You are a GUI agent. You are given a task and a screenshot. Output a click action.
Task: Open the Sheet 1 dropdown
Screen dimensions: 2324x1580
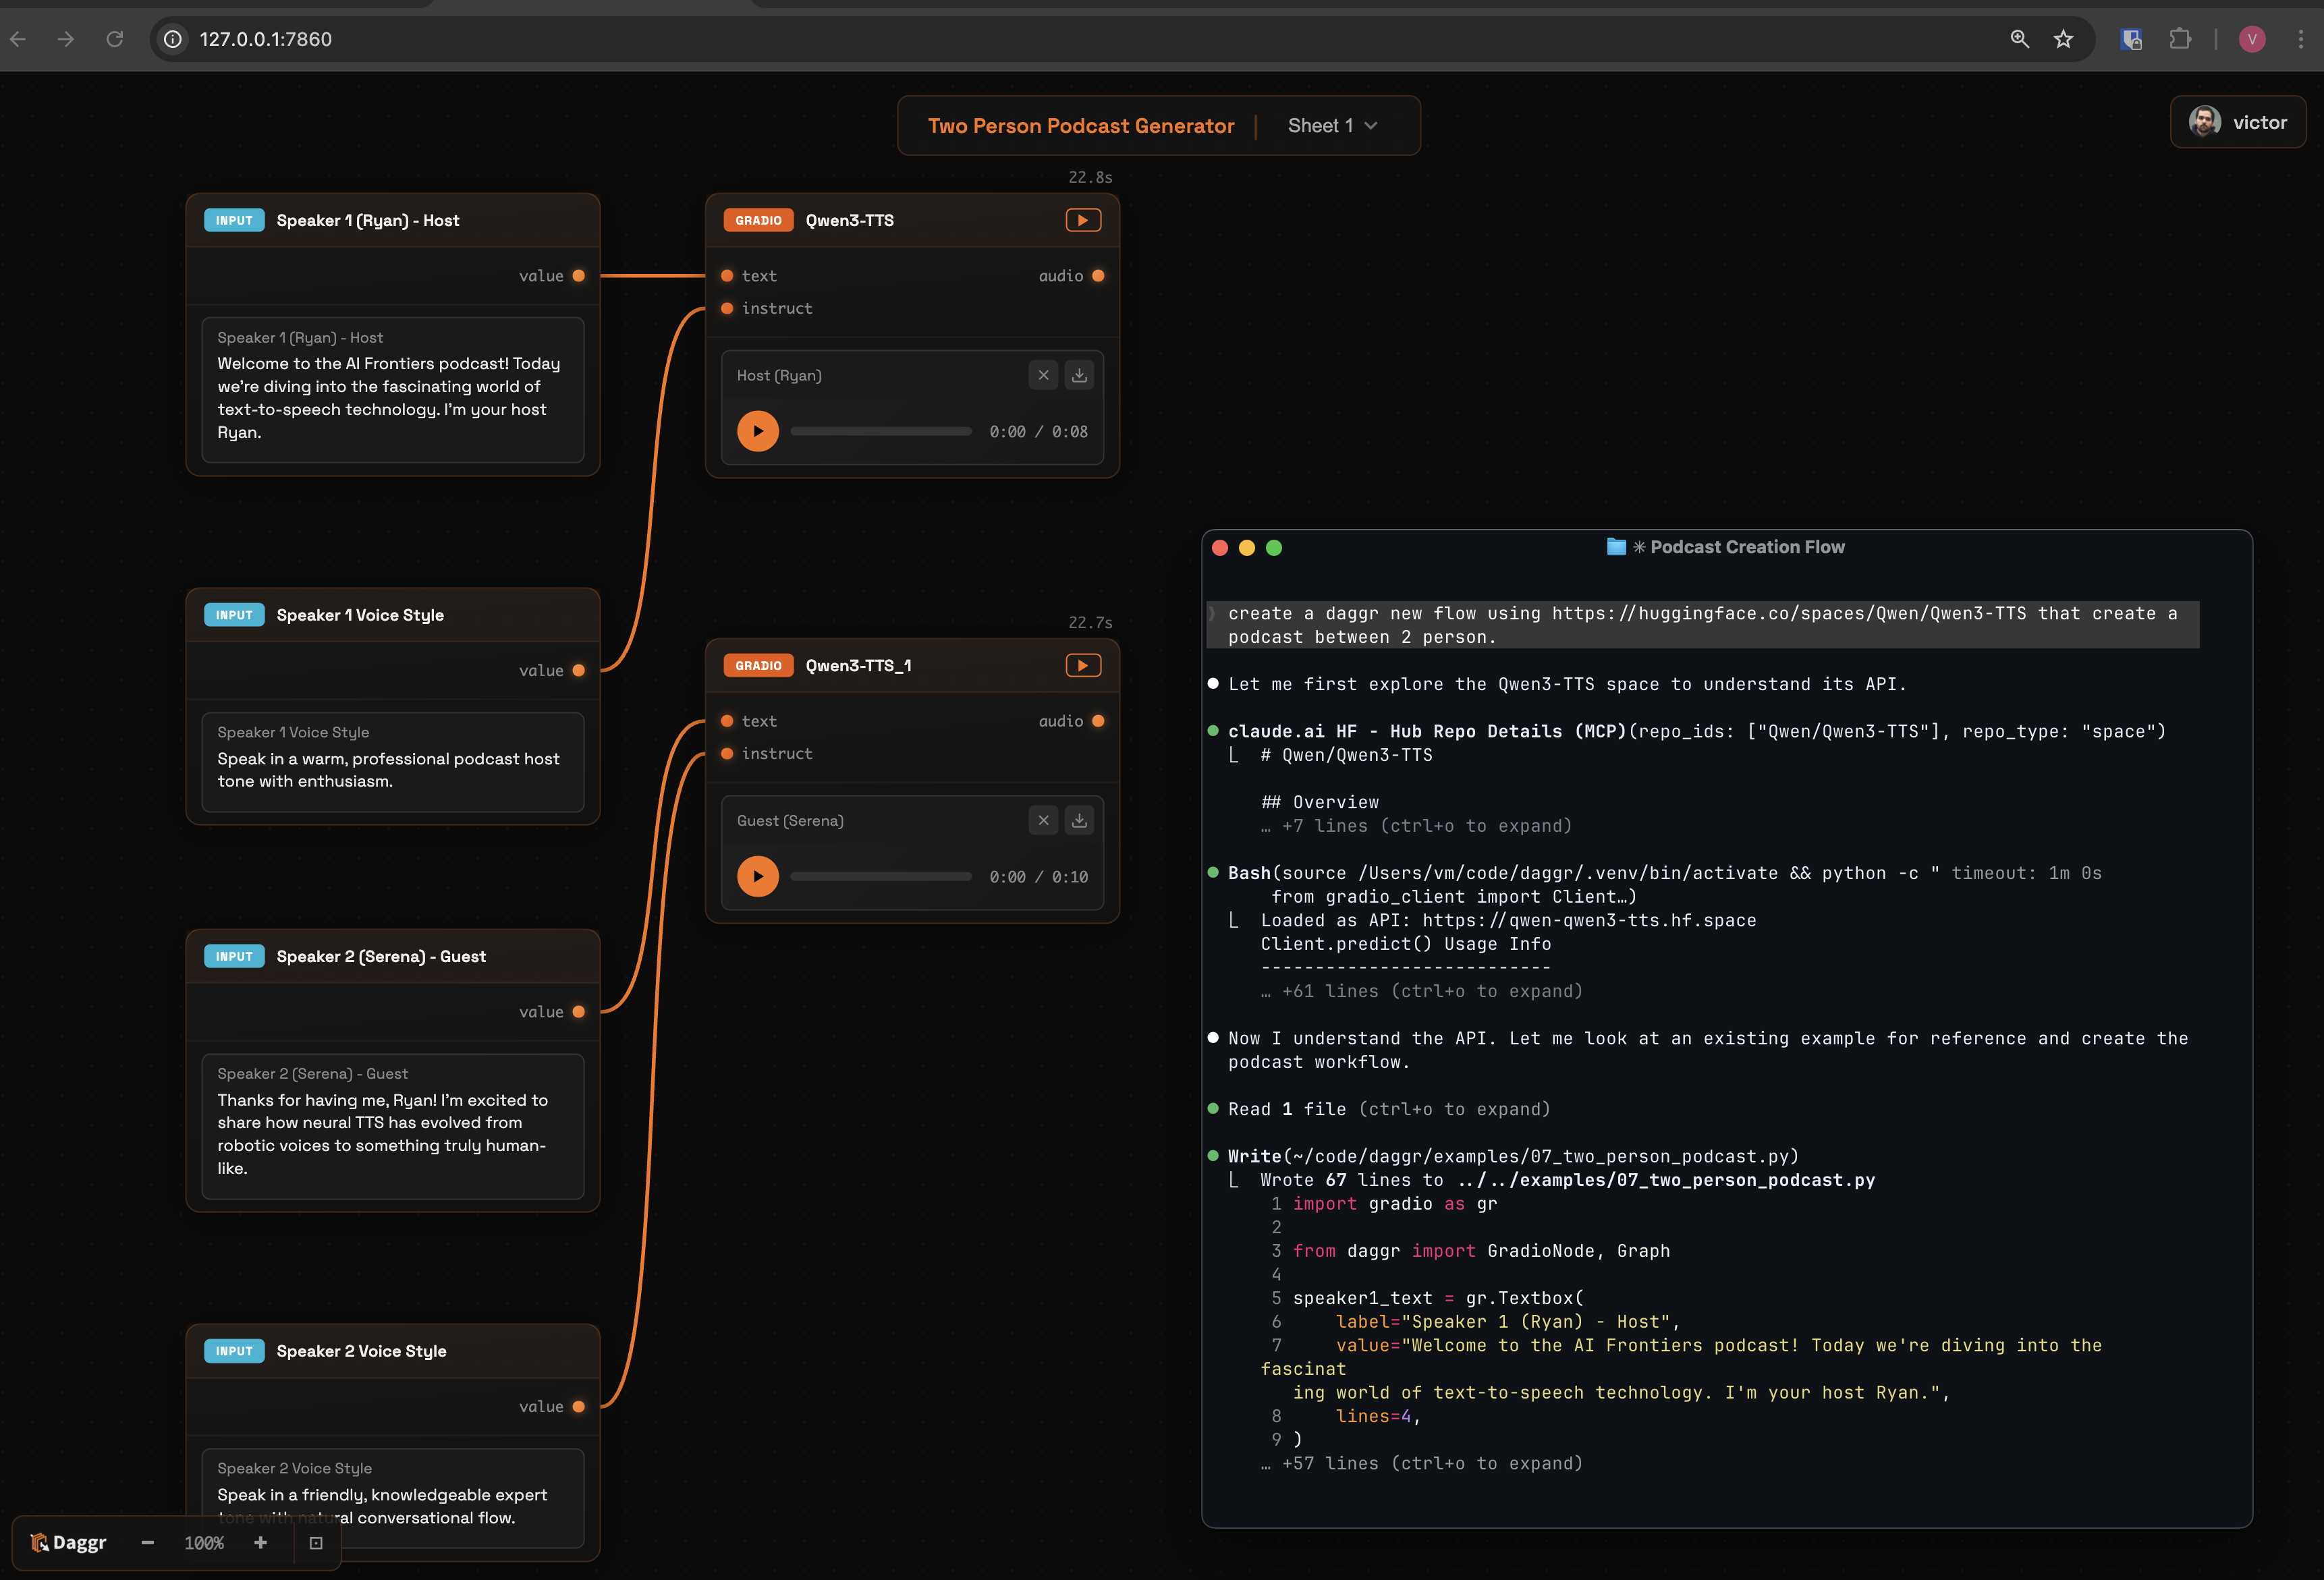[x=1332, y=126]
